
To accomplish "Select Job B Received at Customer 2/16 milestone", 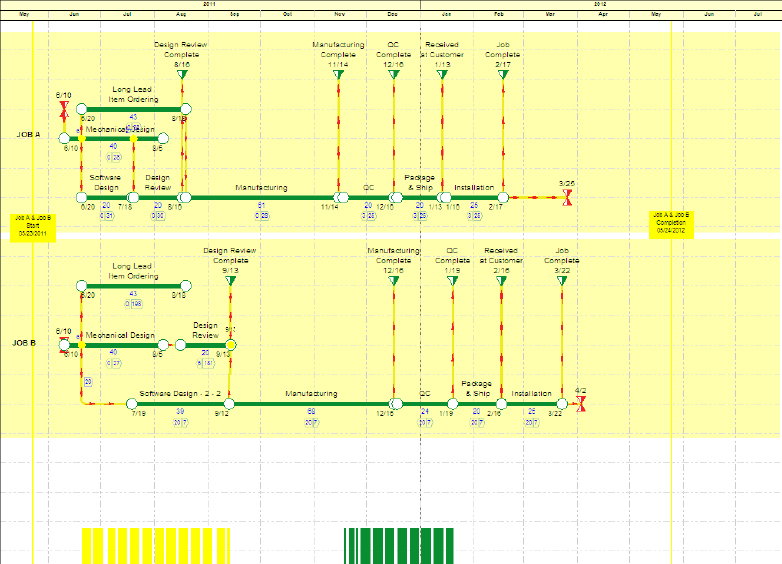I will coord(501,281).
